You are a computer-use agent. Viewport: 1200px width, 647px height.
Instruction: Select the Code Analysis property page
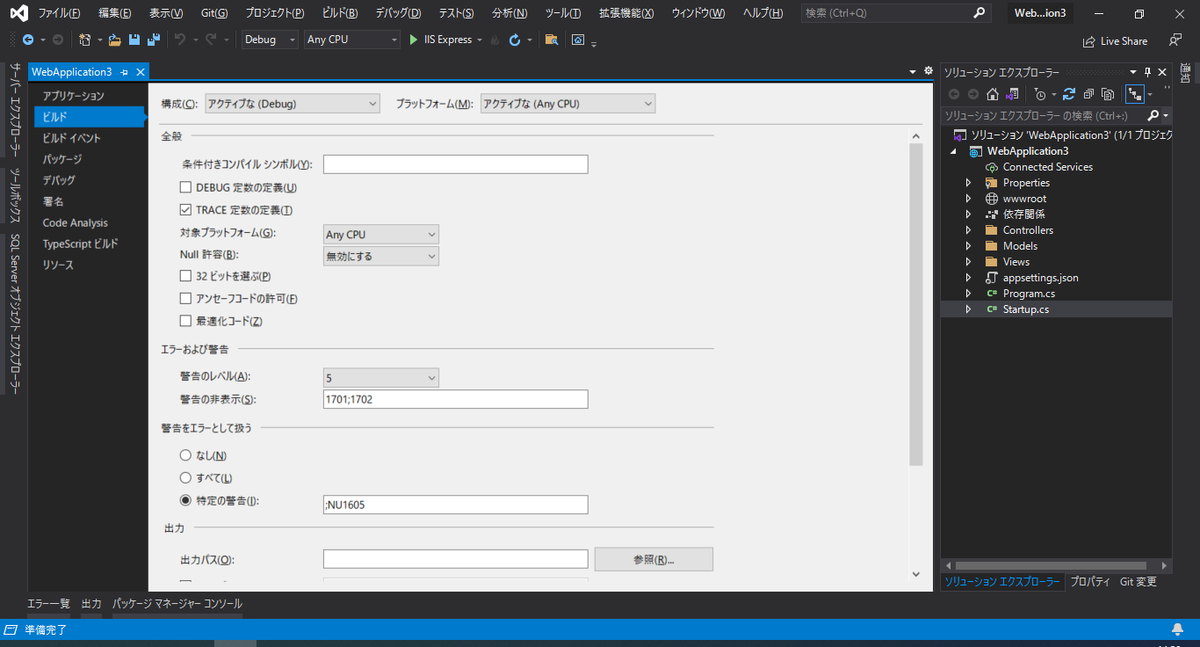(75, 223)
